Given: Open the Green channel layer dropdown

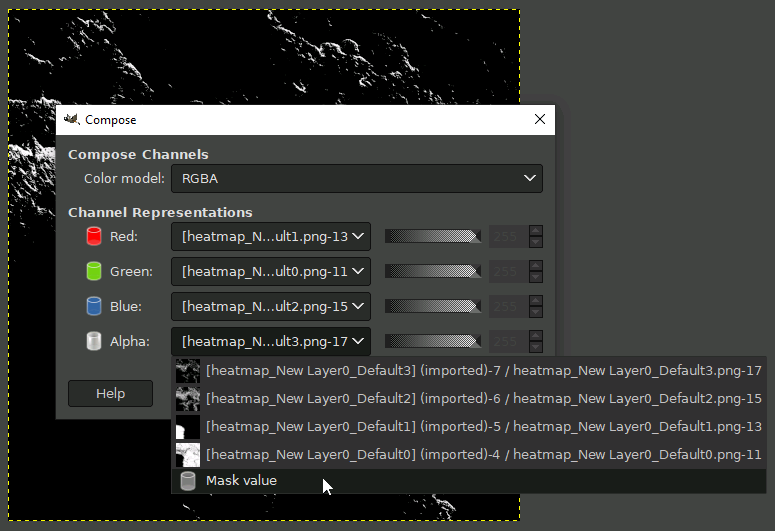Looking at the screenshot, I should point(271,272).
